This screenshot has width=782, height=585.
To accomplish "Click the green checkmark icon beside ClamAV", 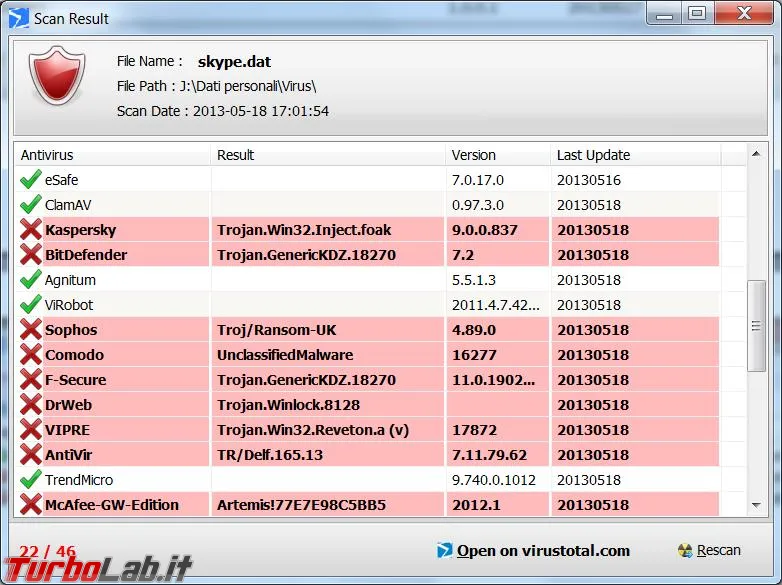I will (x=30, y=204).
